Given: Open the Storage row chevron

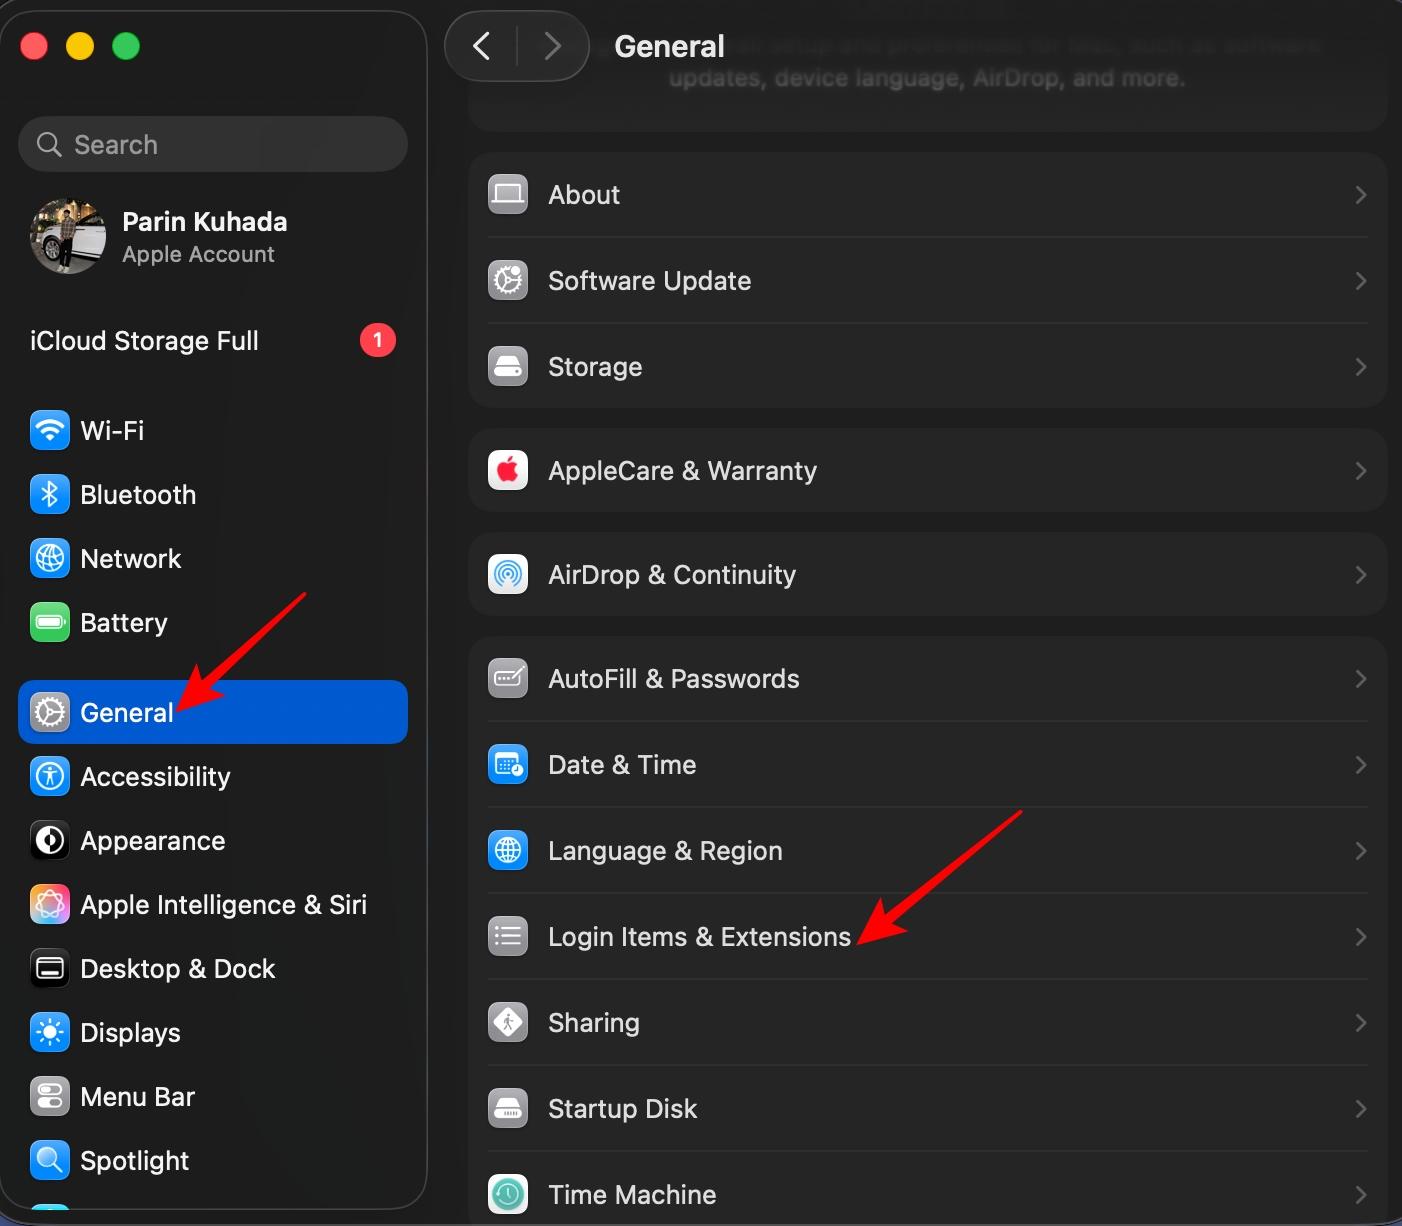Looking at the screenshot, I should 1361,367.
